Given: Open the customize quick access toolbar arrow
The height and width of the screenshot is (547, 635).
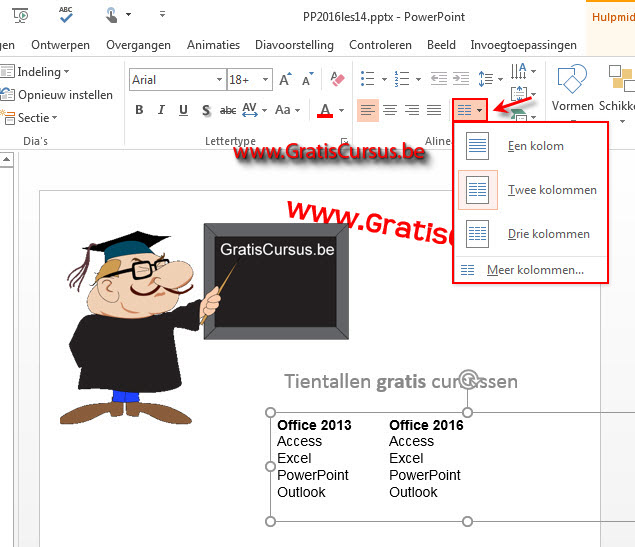Looking at the screenshot, I should coord(162,15).
